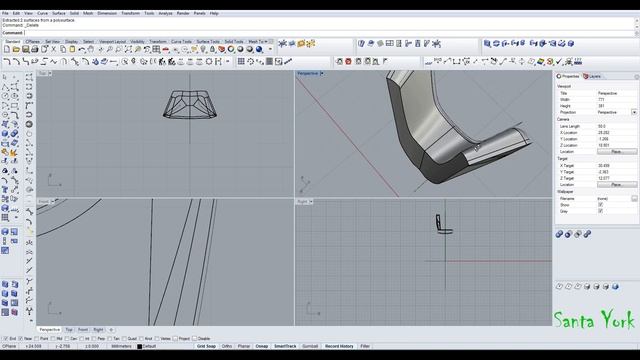Expand the Standard toolbar overflow arrow after Render
This screenshot has height=360, width=640.
(x=270, y=49)
